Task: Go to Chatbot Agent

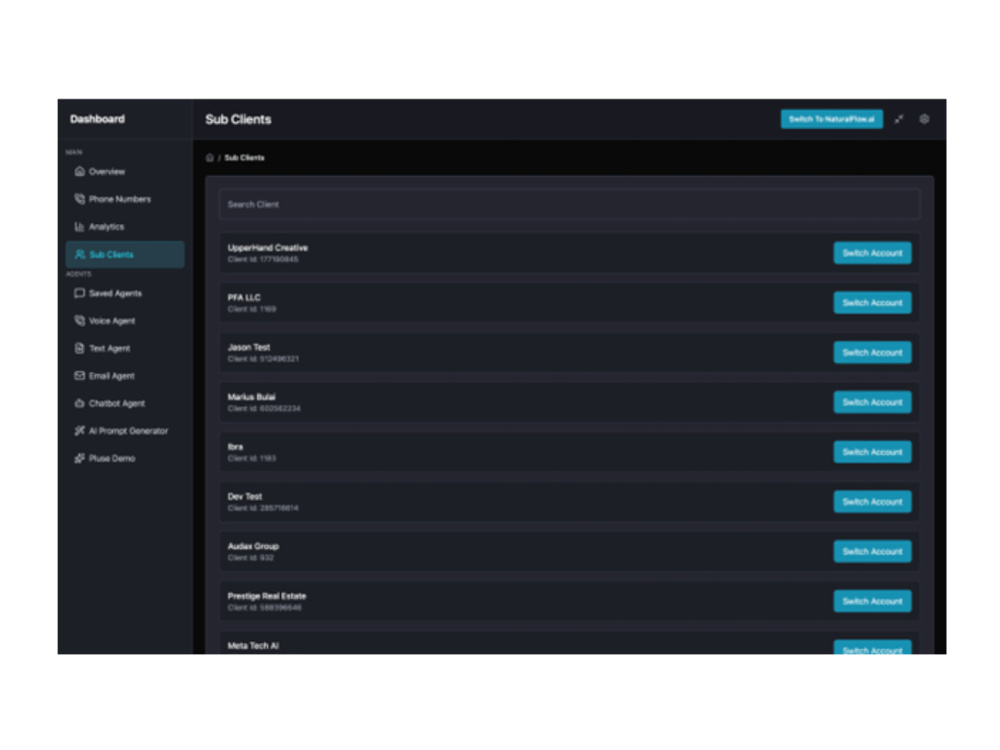Action: pos(125,403)
